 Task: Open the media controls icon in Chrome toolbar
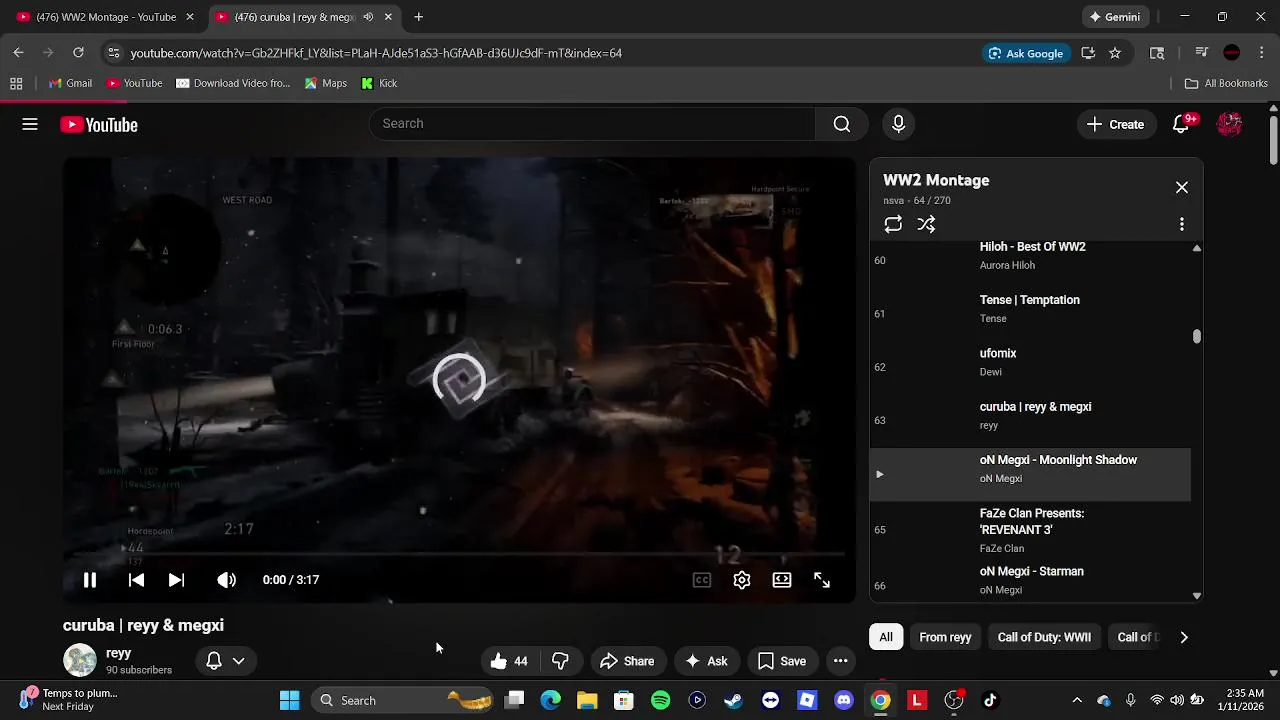tap(1201, 53)
